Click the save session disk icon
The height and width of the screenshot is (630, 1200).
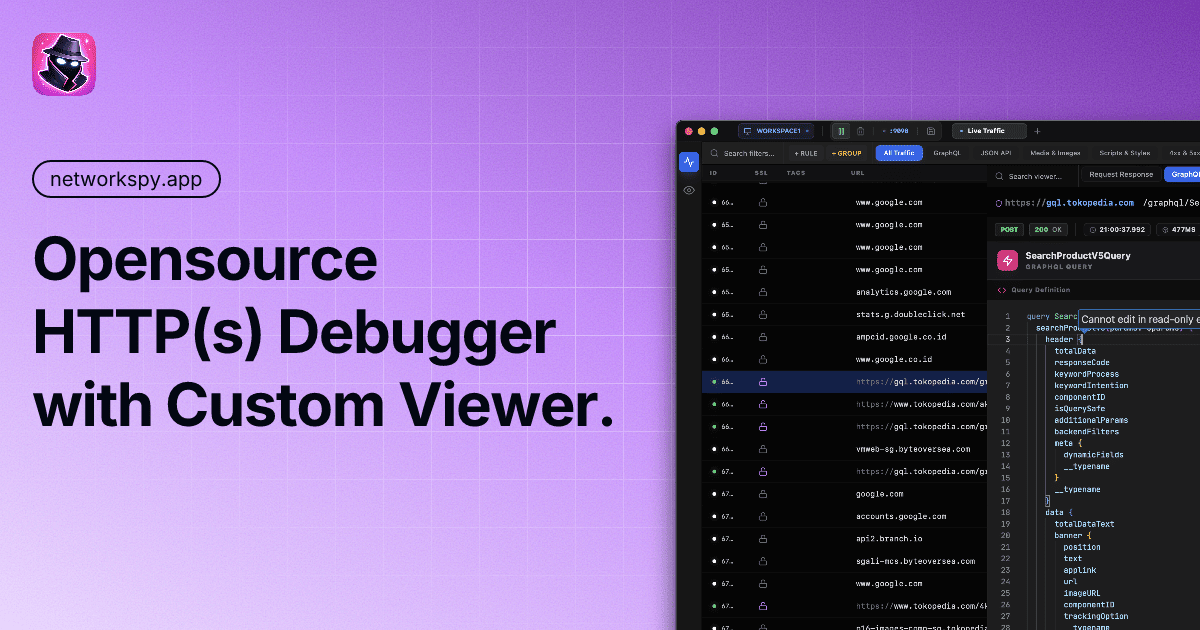pyautogui.click(x=931, y=131)
